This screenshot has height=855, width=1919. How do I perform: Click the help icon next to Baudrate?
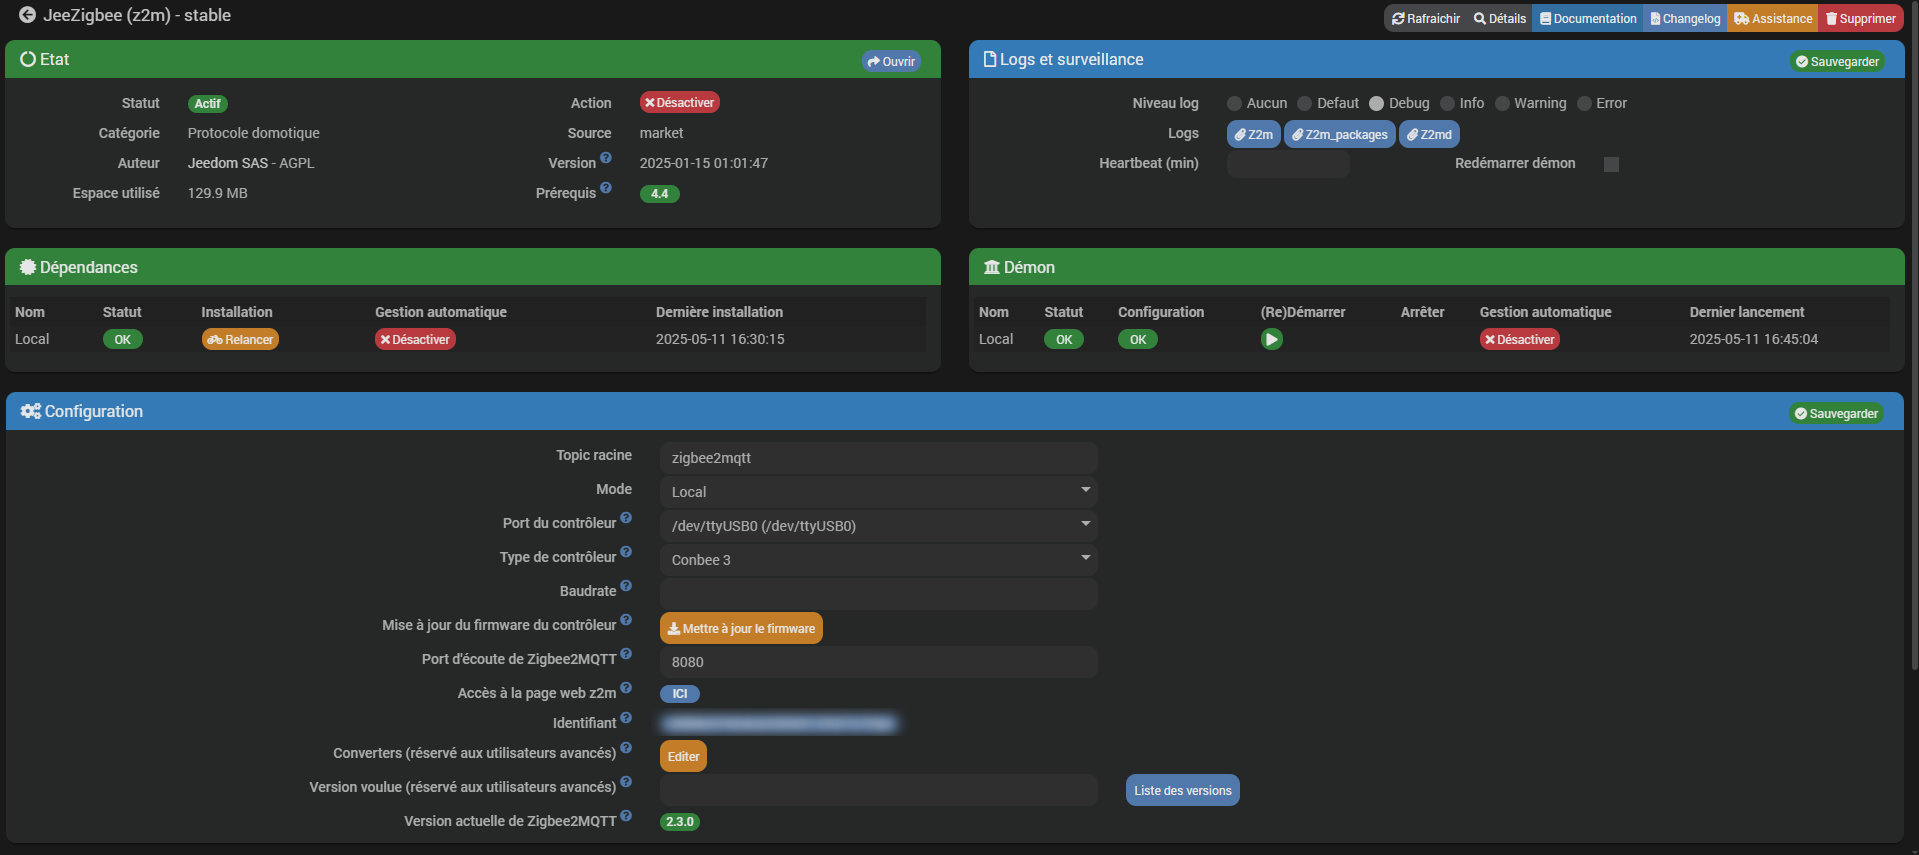pyautogui.click(x=626, y=586)
